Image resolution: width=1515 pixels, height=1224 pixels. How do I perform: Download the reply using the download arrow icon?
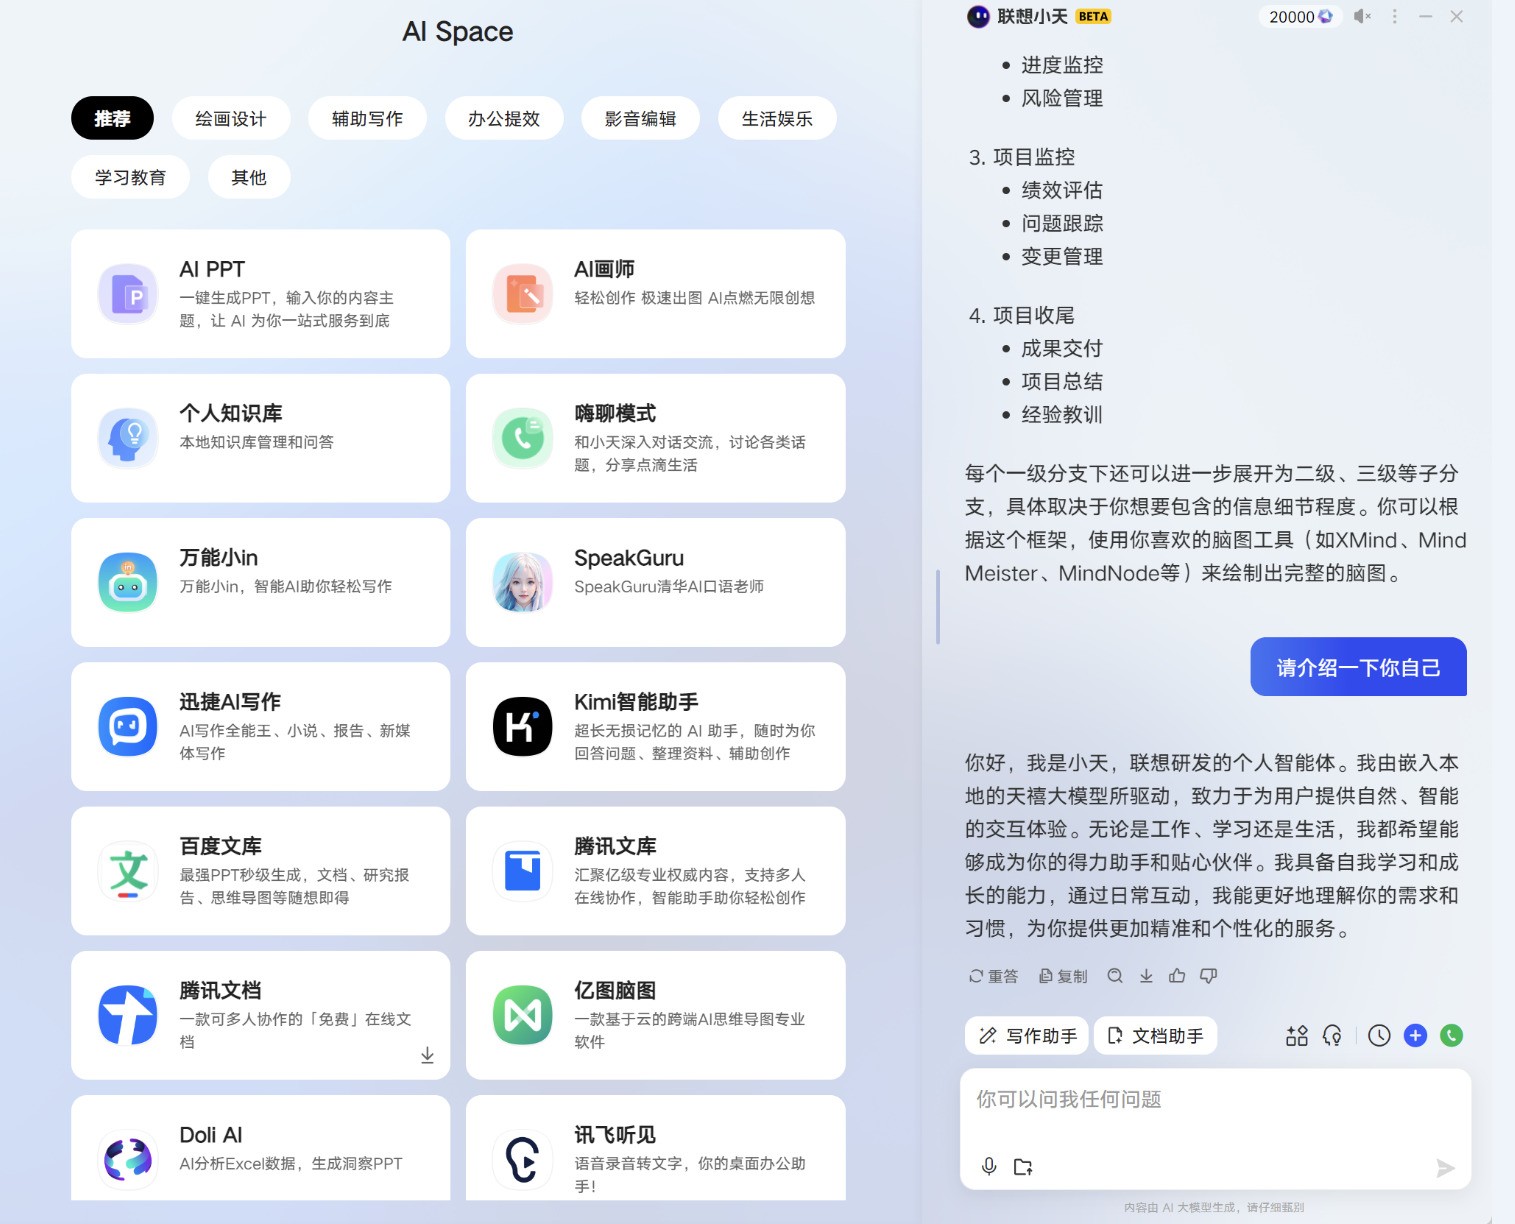click(x=1146, y=976)
